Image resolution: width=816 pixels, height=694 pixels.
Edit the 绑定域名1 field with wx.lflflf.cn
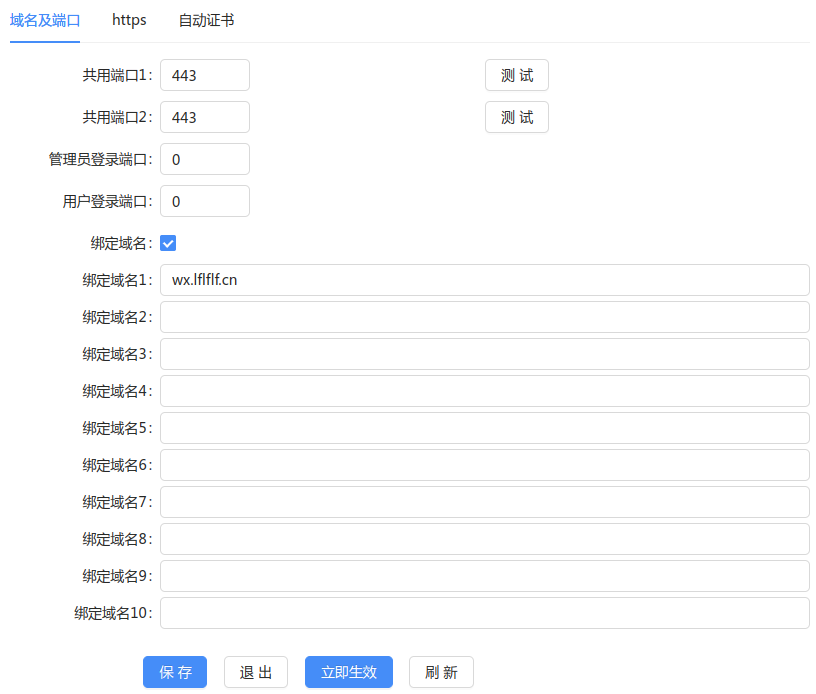[x=484, y=280]
